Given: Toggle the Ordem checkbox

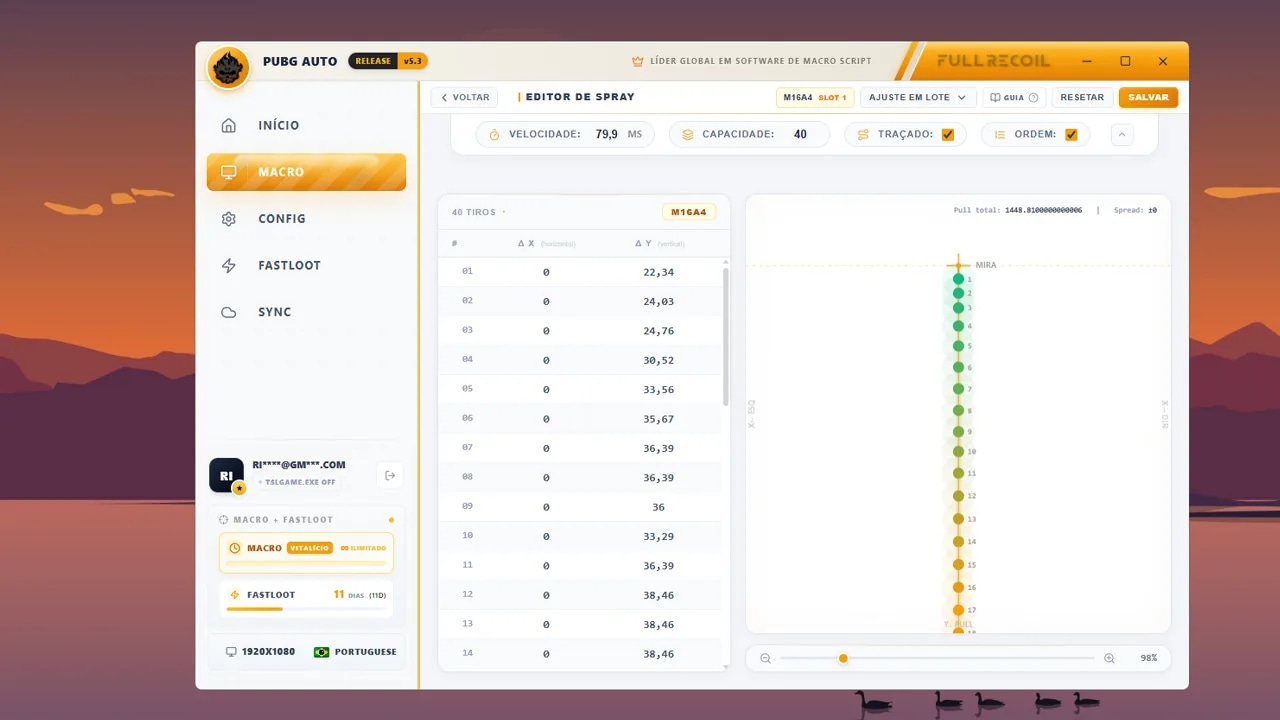Looking at the screenshot, I should click(1071, 134).
